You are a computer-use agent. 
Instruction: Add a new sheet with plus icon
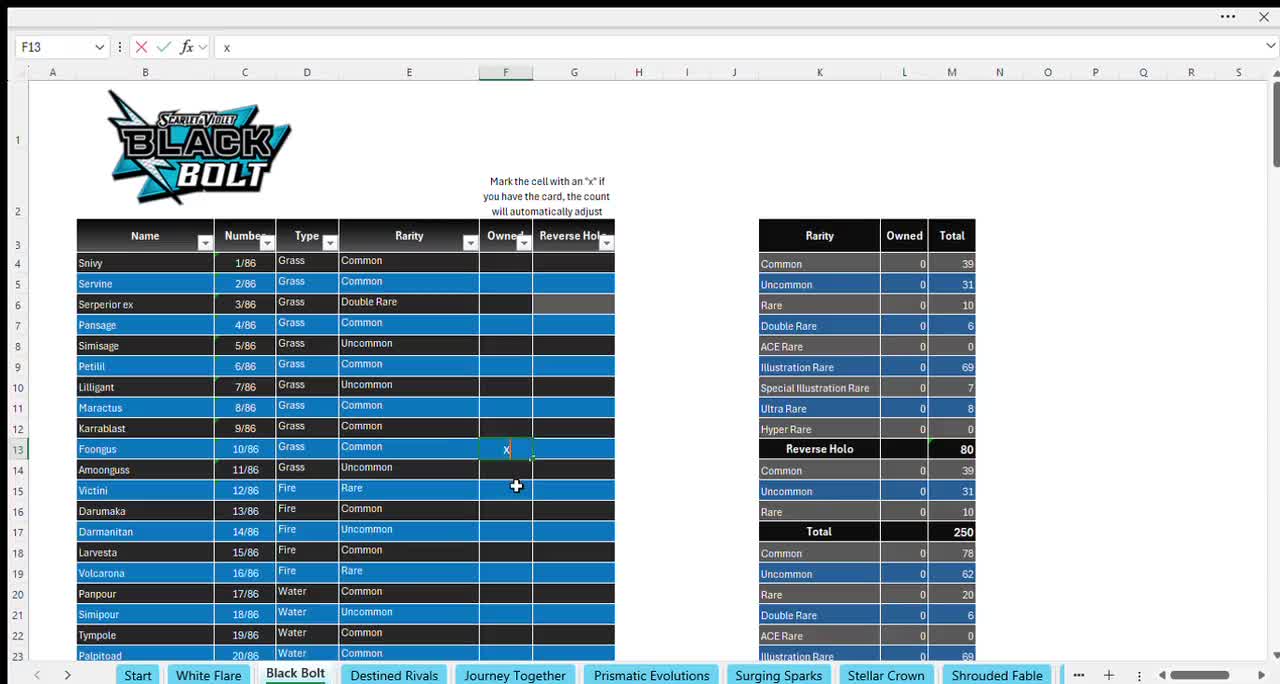click(1108, 675)
